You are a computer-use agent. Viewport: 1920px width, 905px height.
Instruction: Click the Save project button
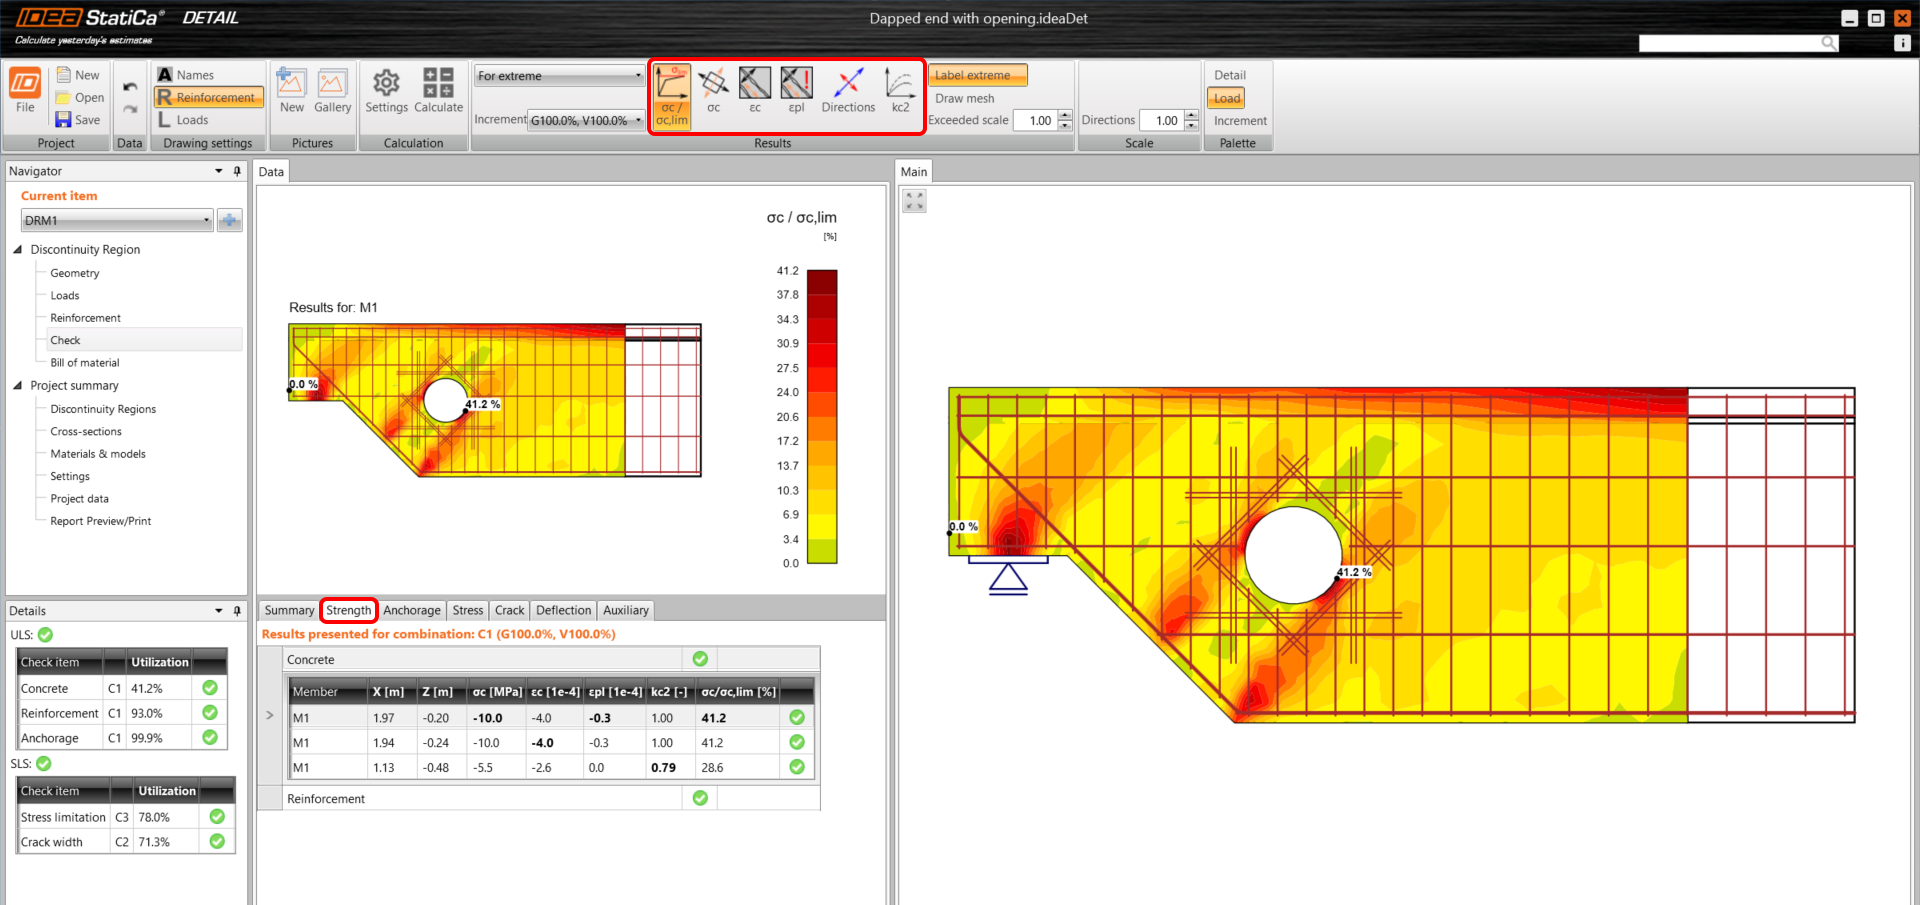pyautogui.click(x=78, y=120)
